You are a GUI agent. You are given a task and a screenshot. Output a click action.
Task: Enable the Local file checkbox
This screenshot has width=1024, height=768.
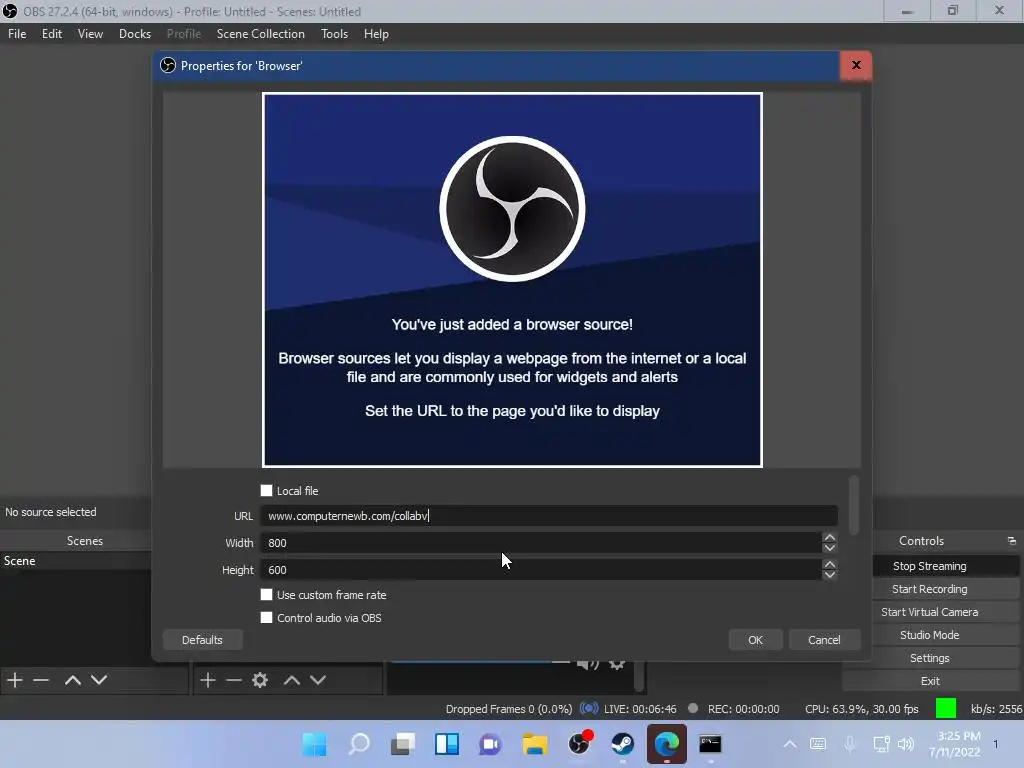point(266,490)
